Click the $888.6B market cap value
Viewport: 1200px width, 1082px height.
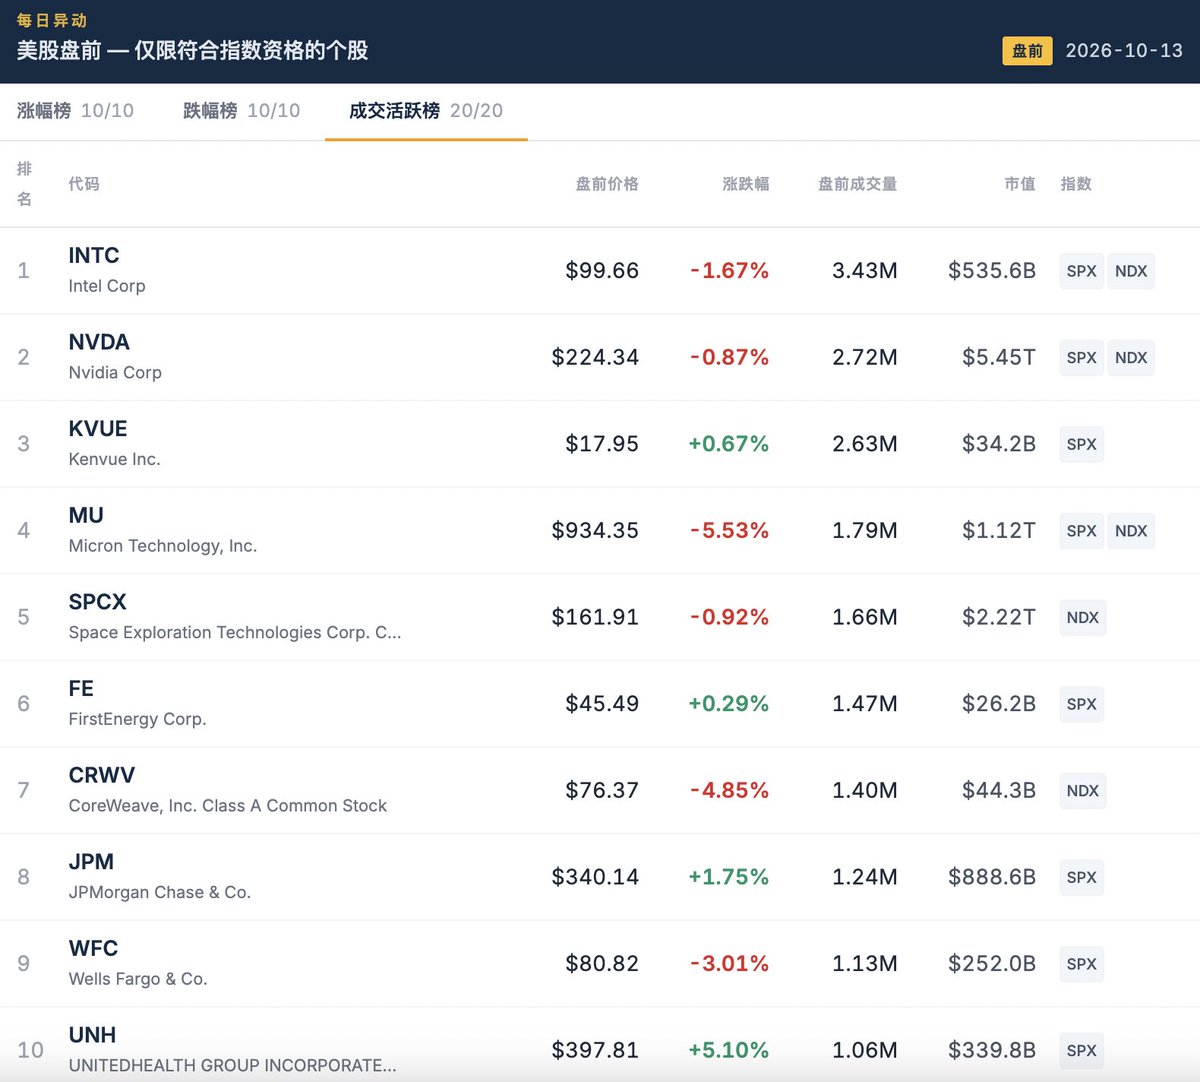[992, 877]
